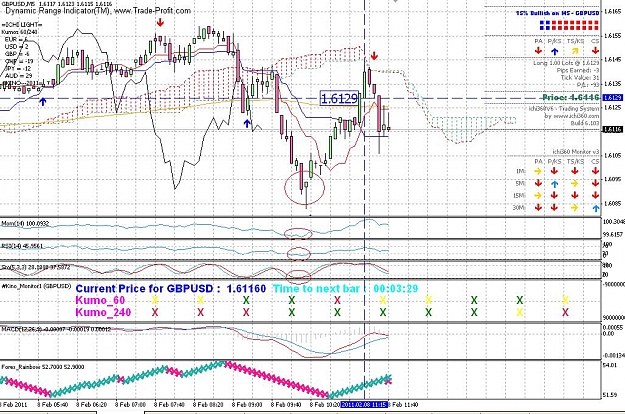Click the 'Time to next bar : 00:03:29' text
Image resolution: width=625 pixels, height=414 pixels.
tap(345, 289)
